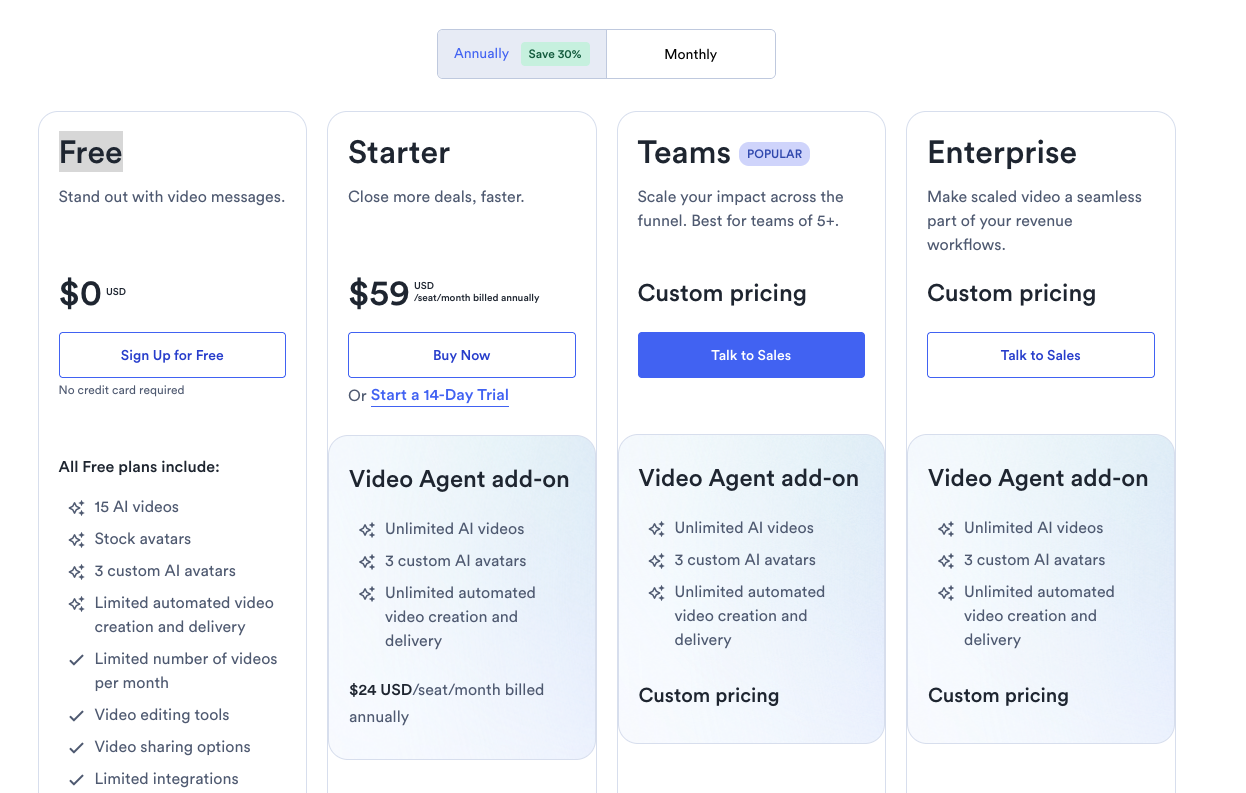
Task: Click the checkmark next to "Video editing tools"
Action: 76,714
